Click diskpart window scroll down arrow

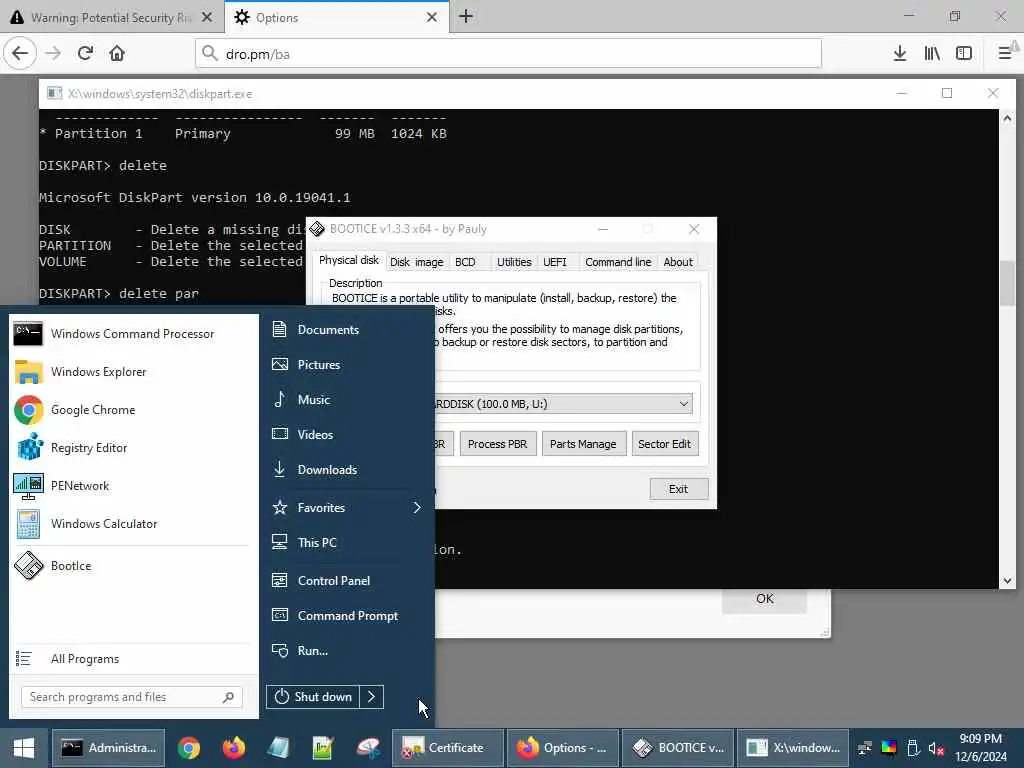click(x=1007, y=581)
